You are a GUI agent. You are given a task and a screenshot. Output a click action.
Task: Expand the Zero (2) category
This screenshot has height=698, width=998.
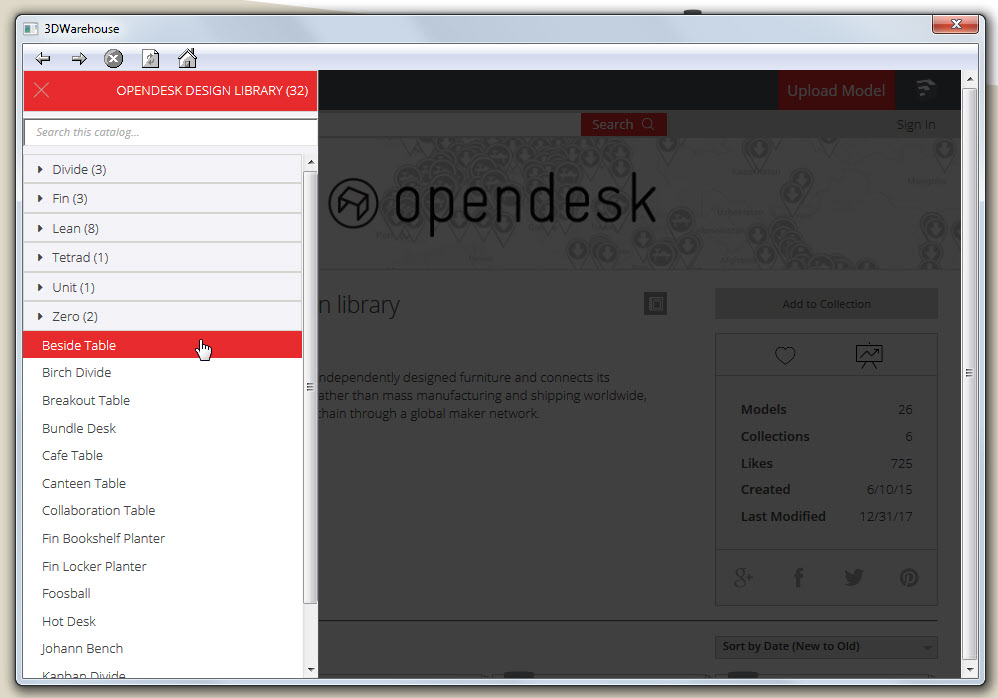162,317
